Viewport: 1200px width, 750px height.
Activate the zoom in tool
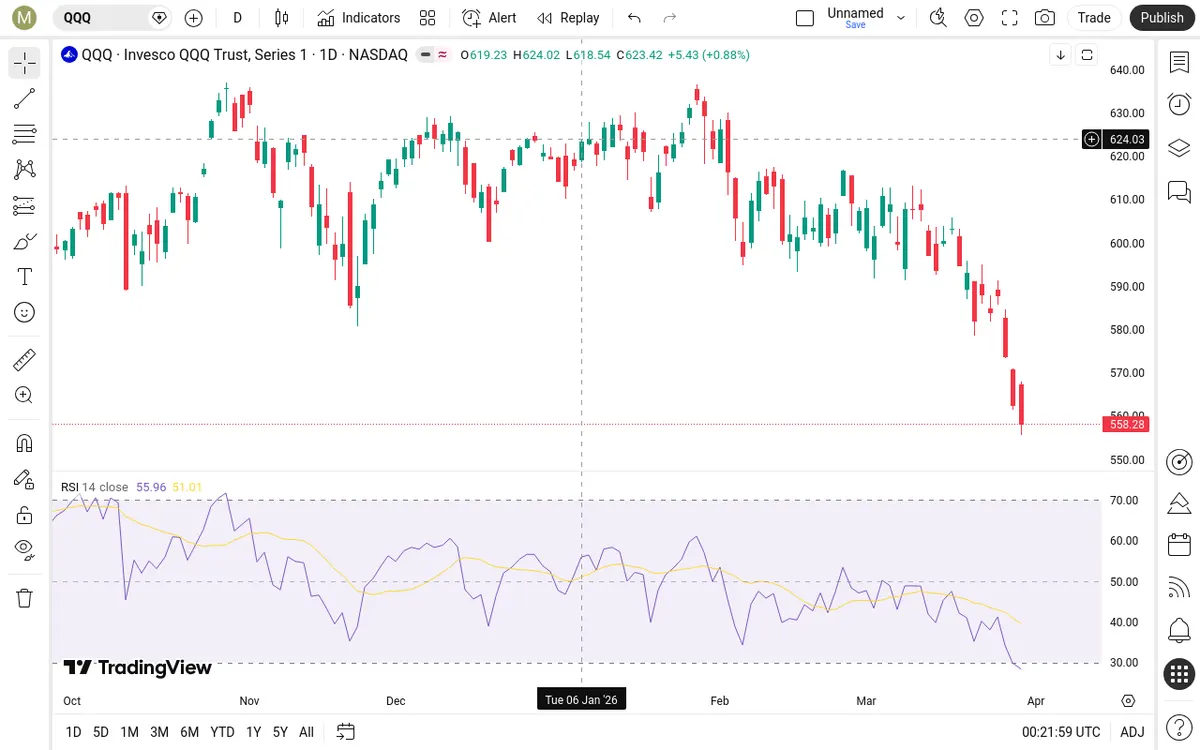(25, 395)
